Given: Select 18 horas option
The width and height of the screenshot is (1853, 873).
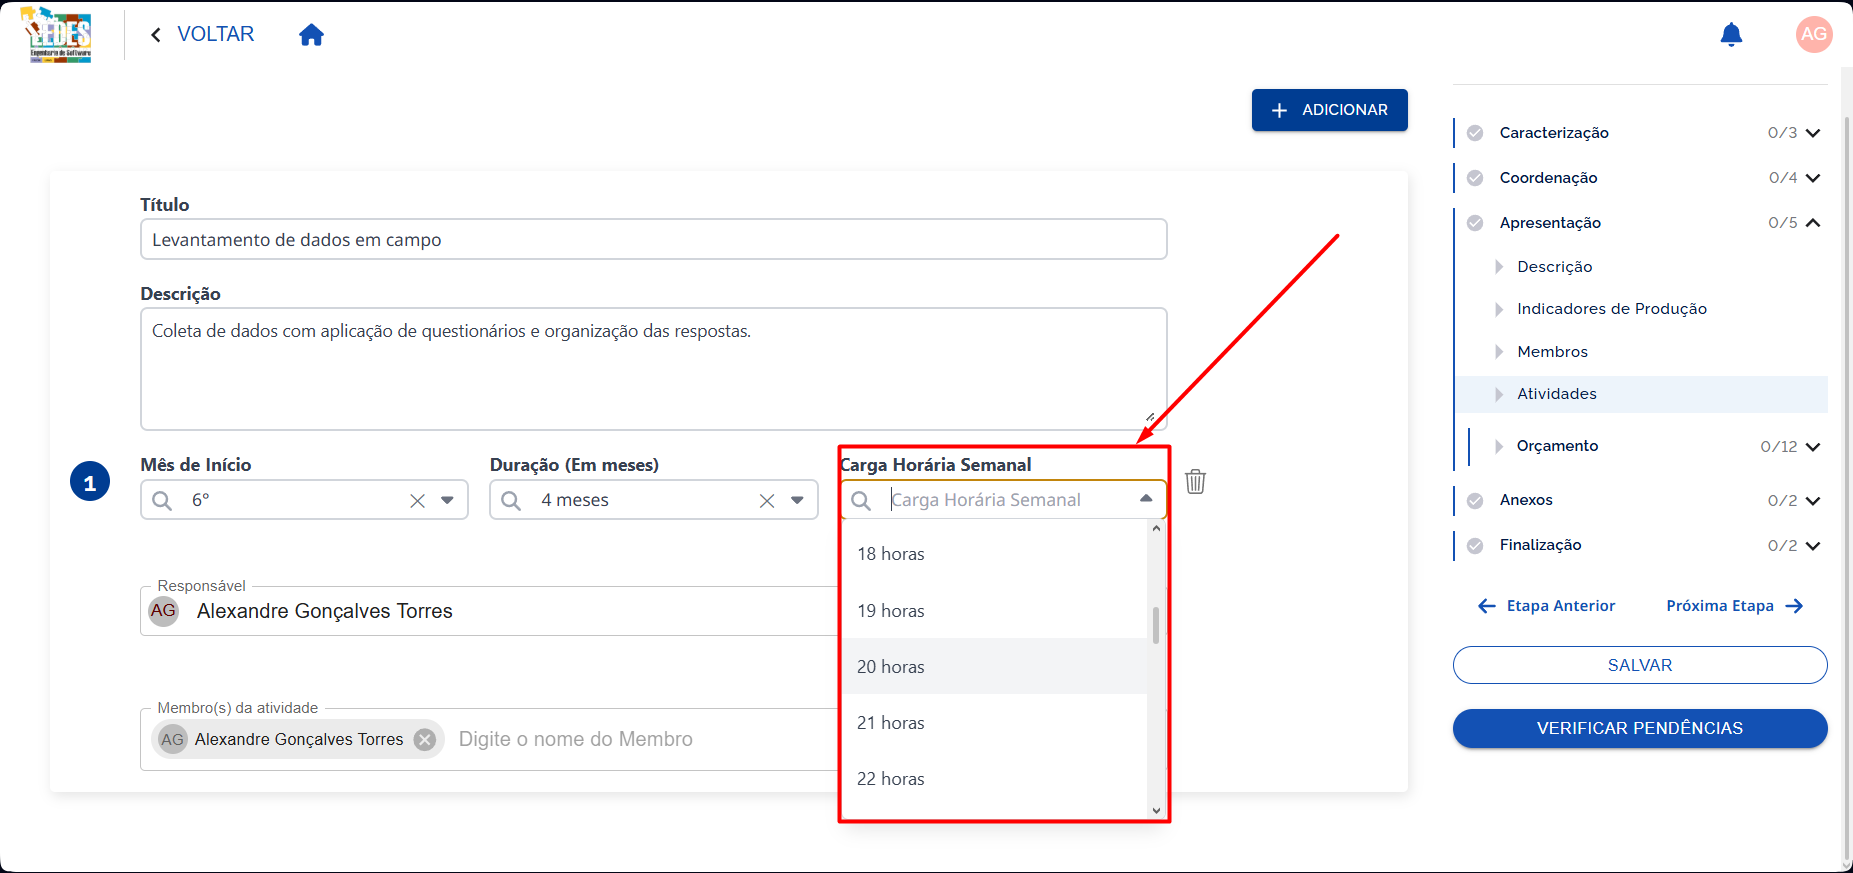Looking at the screenshot, I should pyautogui.click(x=995, y=554).
